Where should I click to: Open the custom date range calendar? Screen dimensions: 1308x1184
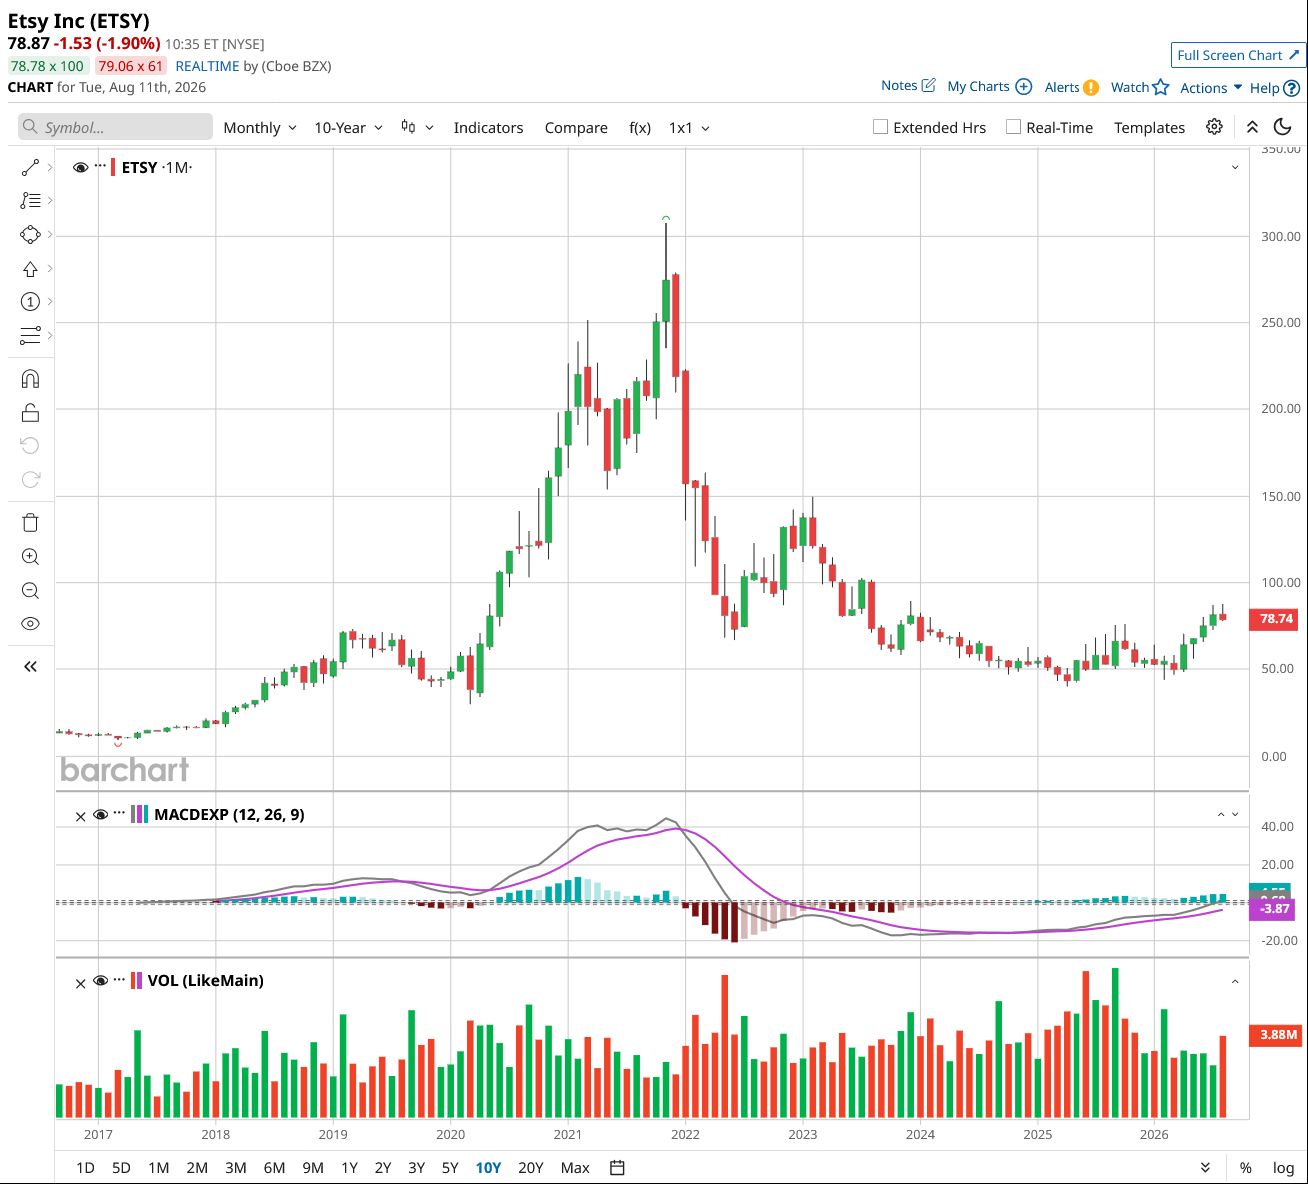pyautogui.click(x=617, y=1167)
